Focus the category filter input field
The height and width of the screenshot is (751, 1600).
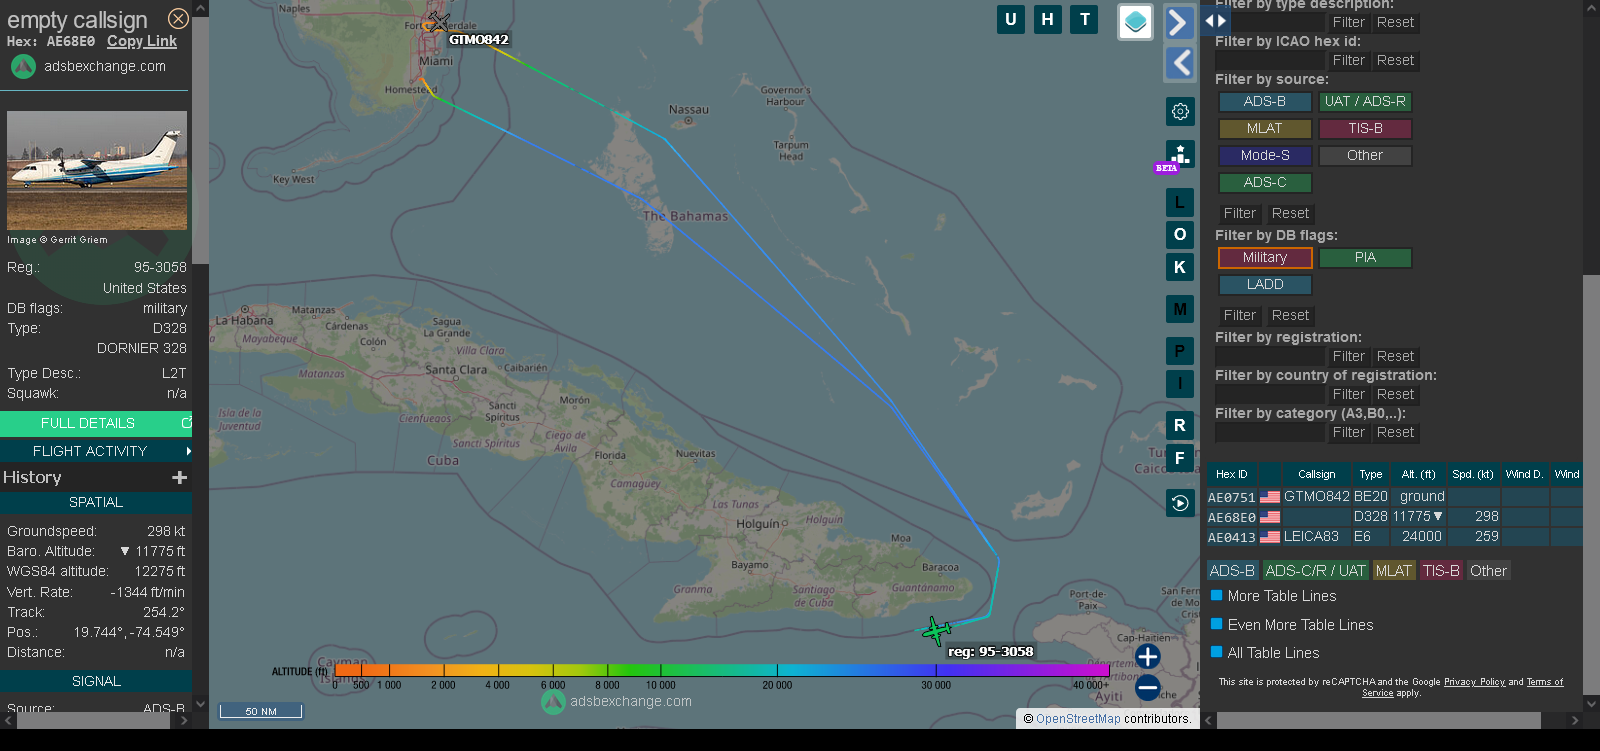[x=1270, y=433]
